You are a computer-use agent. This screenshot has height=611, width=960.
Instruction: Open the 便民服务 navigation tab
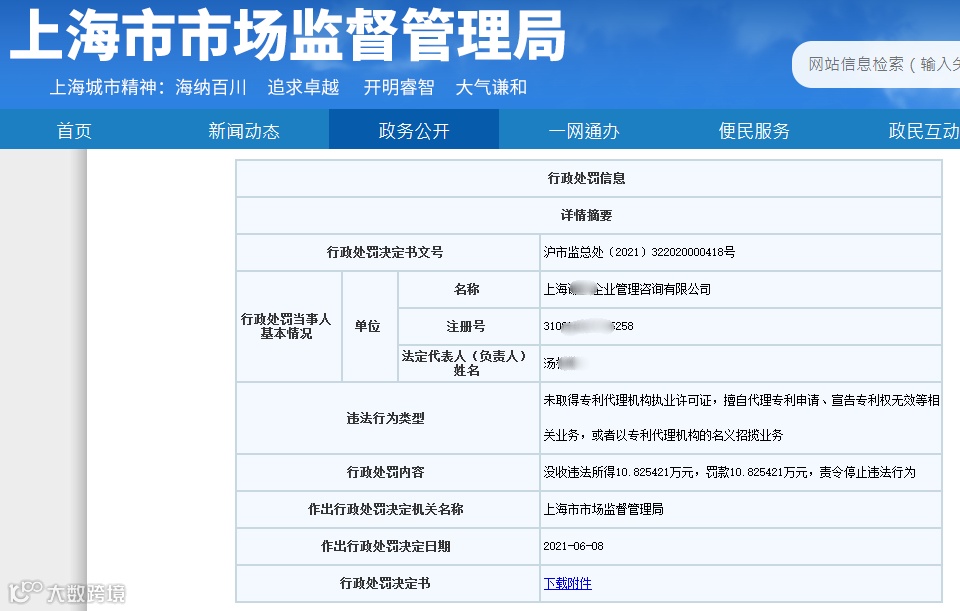[754, 130]
